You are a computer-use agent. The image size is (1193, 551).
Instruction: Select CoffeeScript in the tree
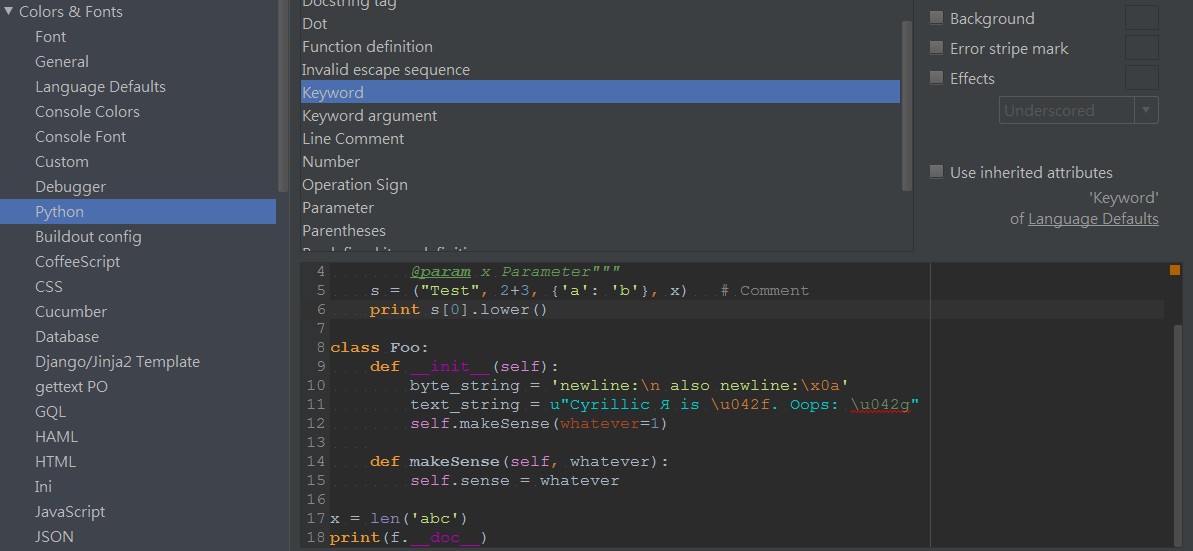(78, 262)
